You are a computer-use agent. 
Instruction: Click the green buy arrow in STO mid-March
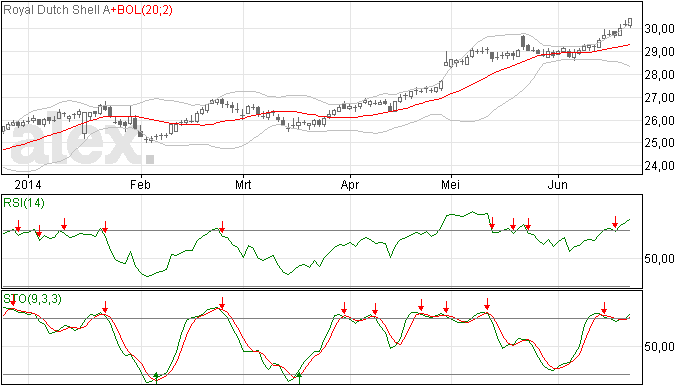[x=299, y=377]
